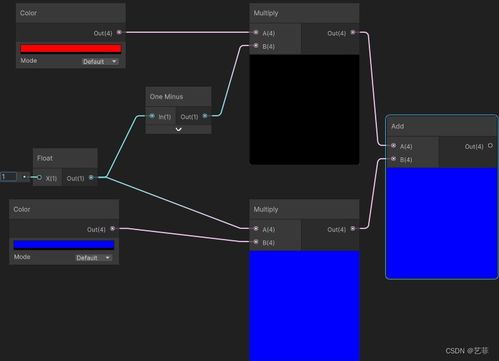Click the blue preview of the Add node

click(442, 223)
